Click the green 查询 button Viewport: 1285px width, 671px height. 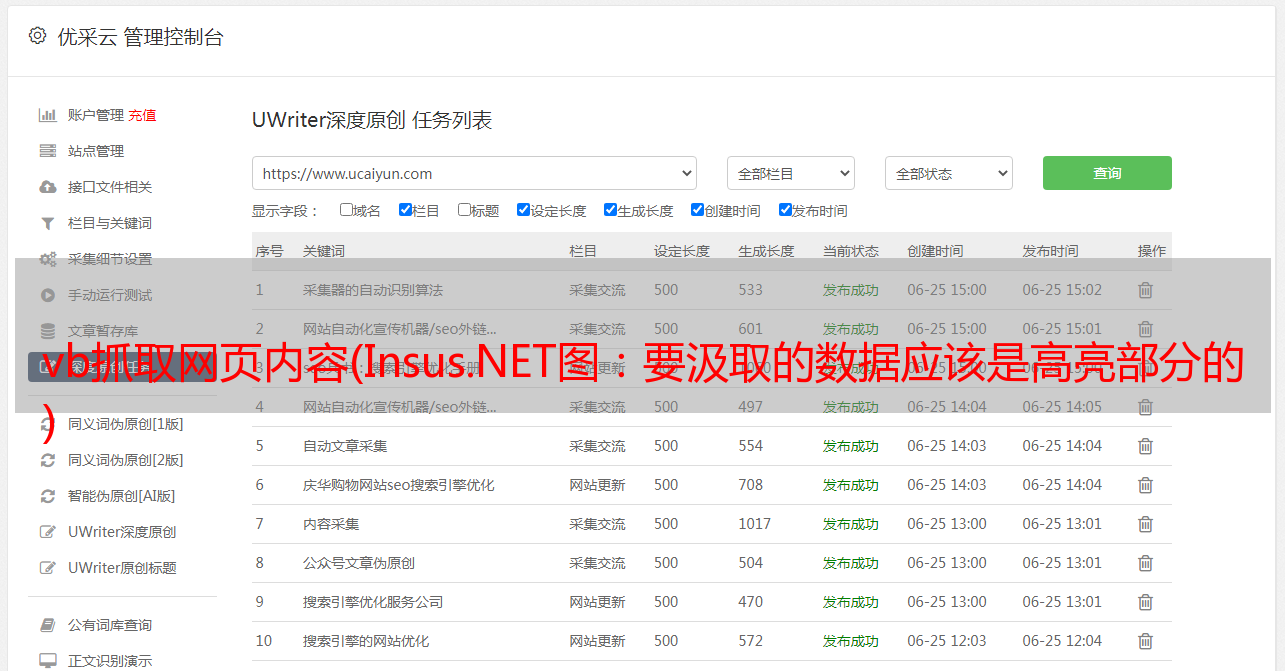click(x=1107, y=173)
